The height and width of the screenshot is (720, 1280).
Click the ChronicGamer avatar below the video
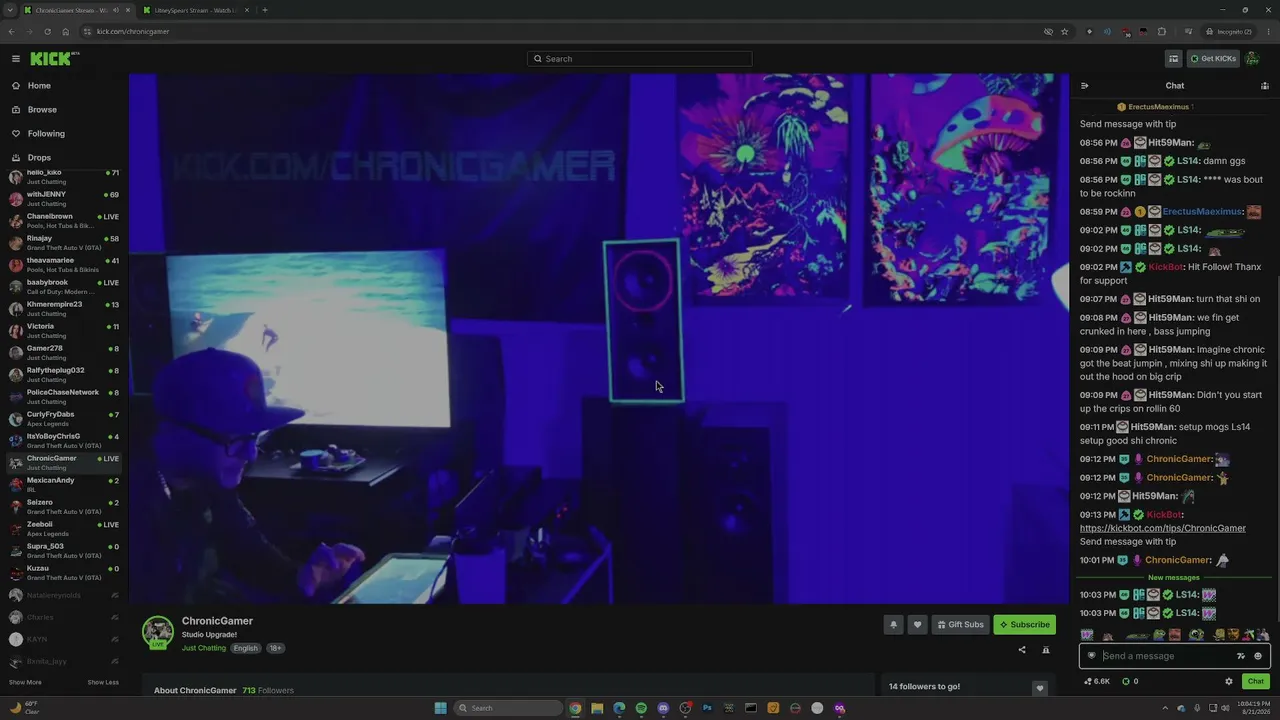[x=158, y=632]
